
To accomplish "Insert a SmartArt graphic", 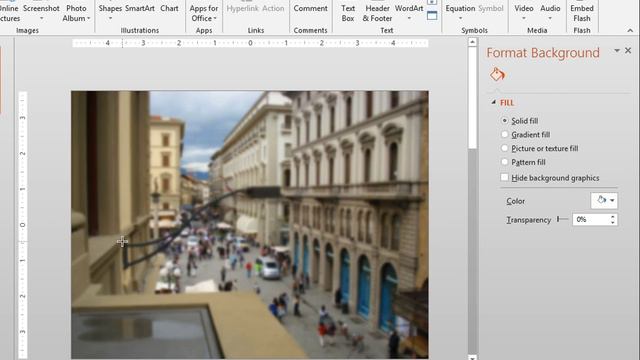I will [x=140, y=8].
